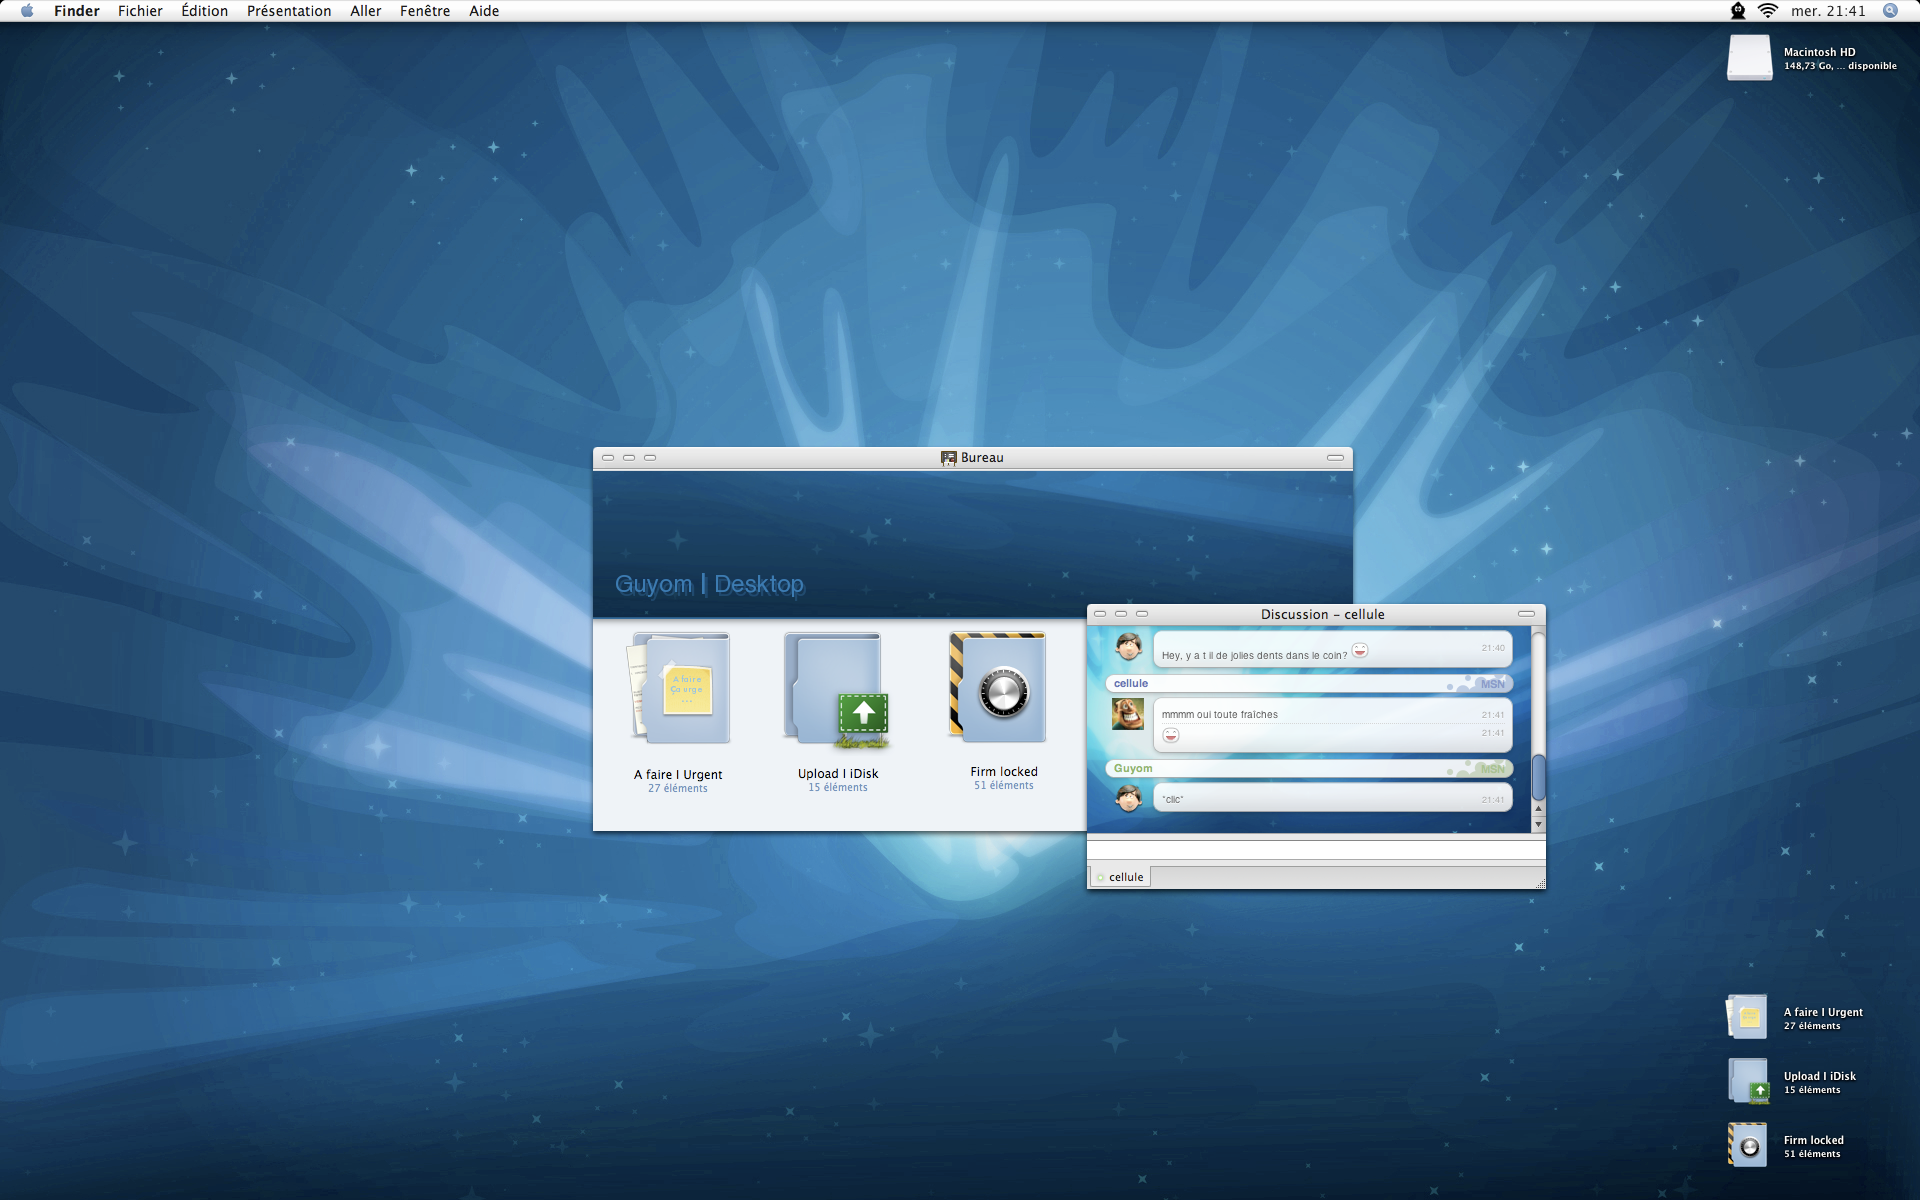Toggle the Bureau window toolbar pill button
Screen dimensions: 1920x1200
pos(1335,458)
